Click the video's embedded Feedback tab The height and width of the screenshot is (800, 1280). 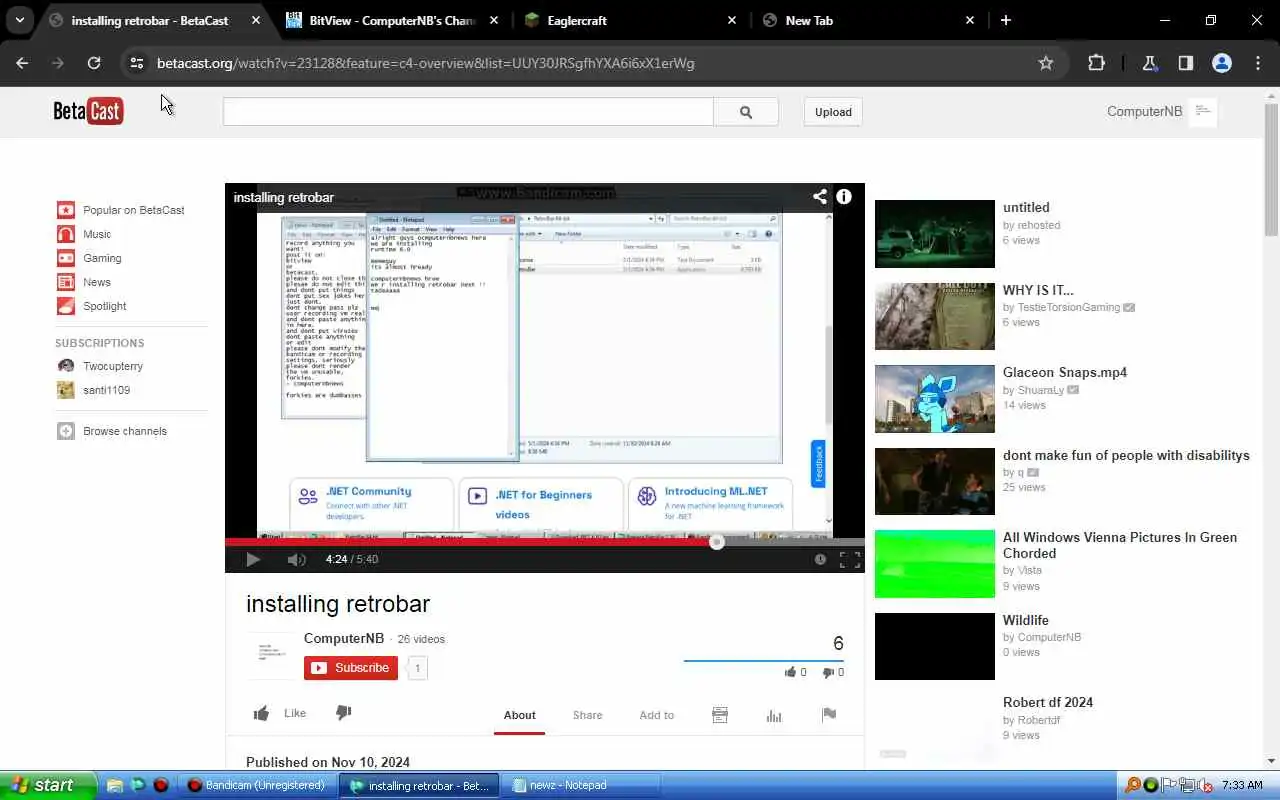pos(818,464)
